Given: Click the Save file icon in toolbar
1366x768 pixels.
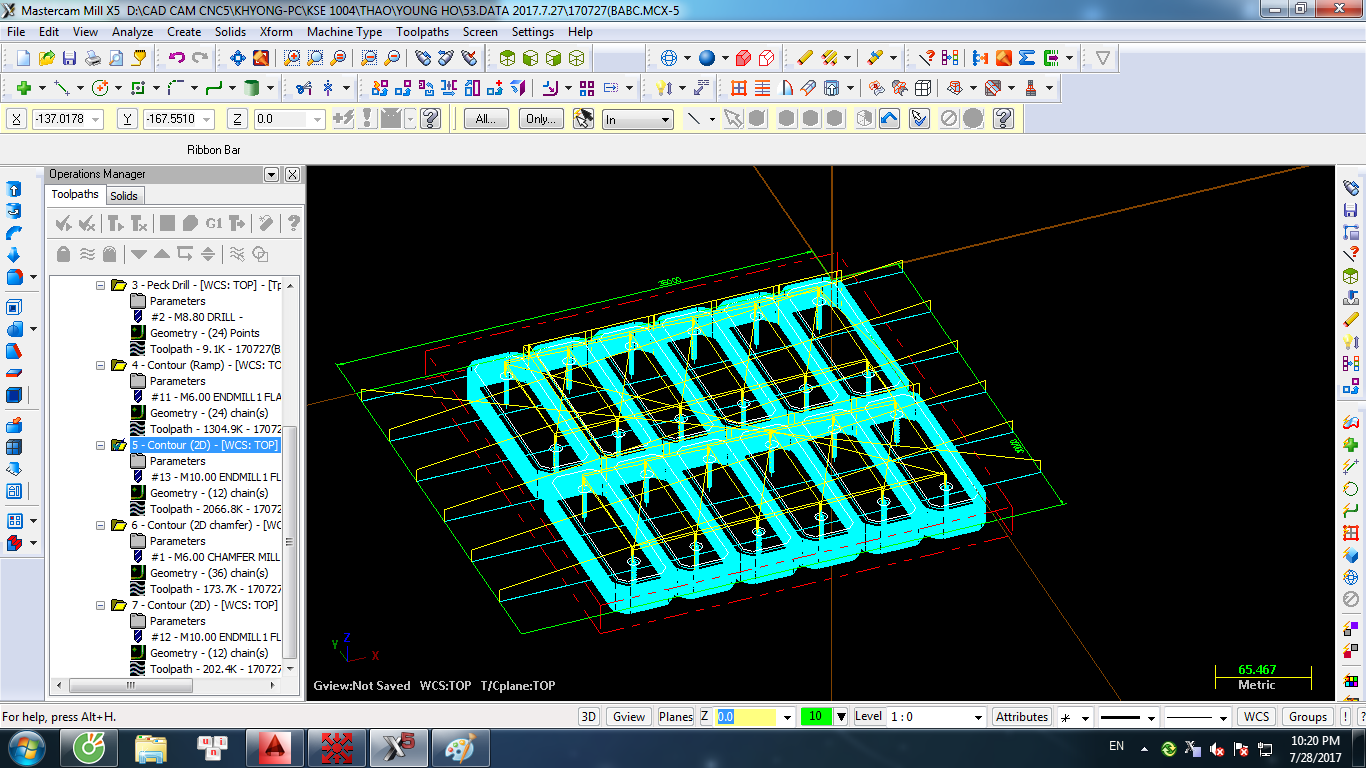Looking at the screenshot, I should click(69, 58).
